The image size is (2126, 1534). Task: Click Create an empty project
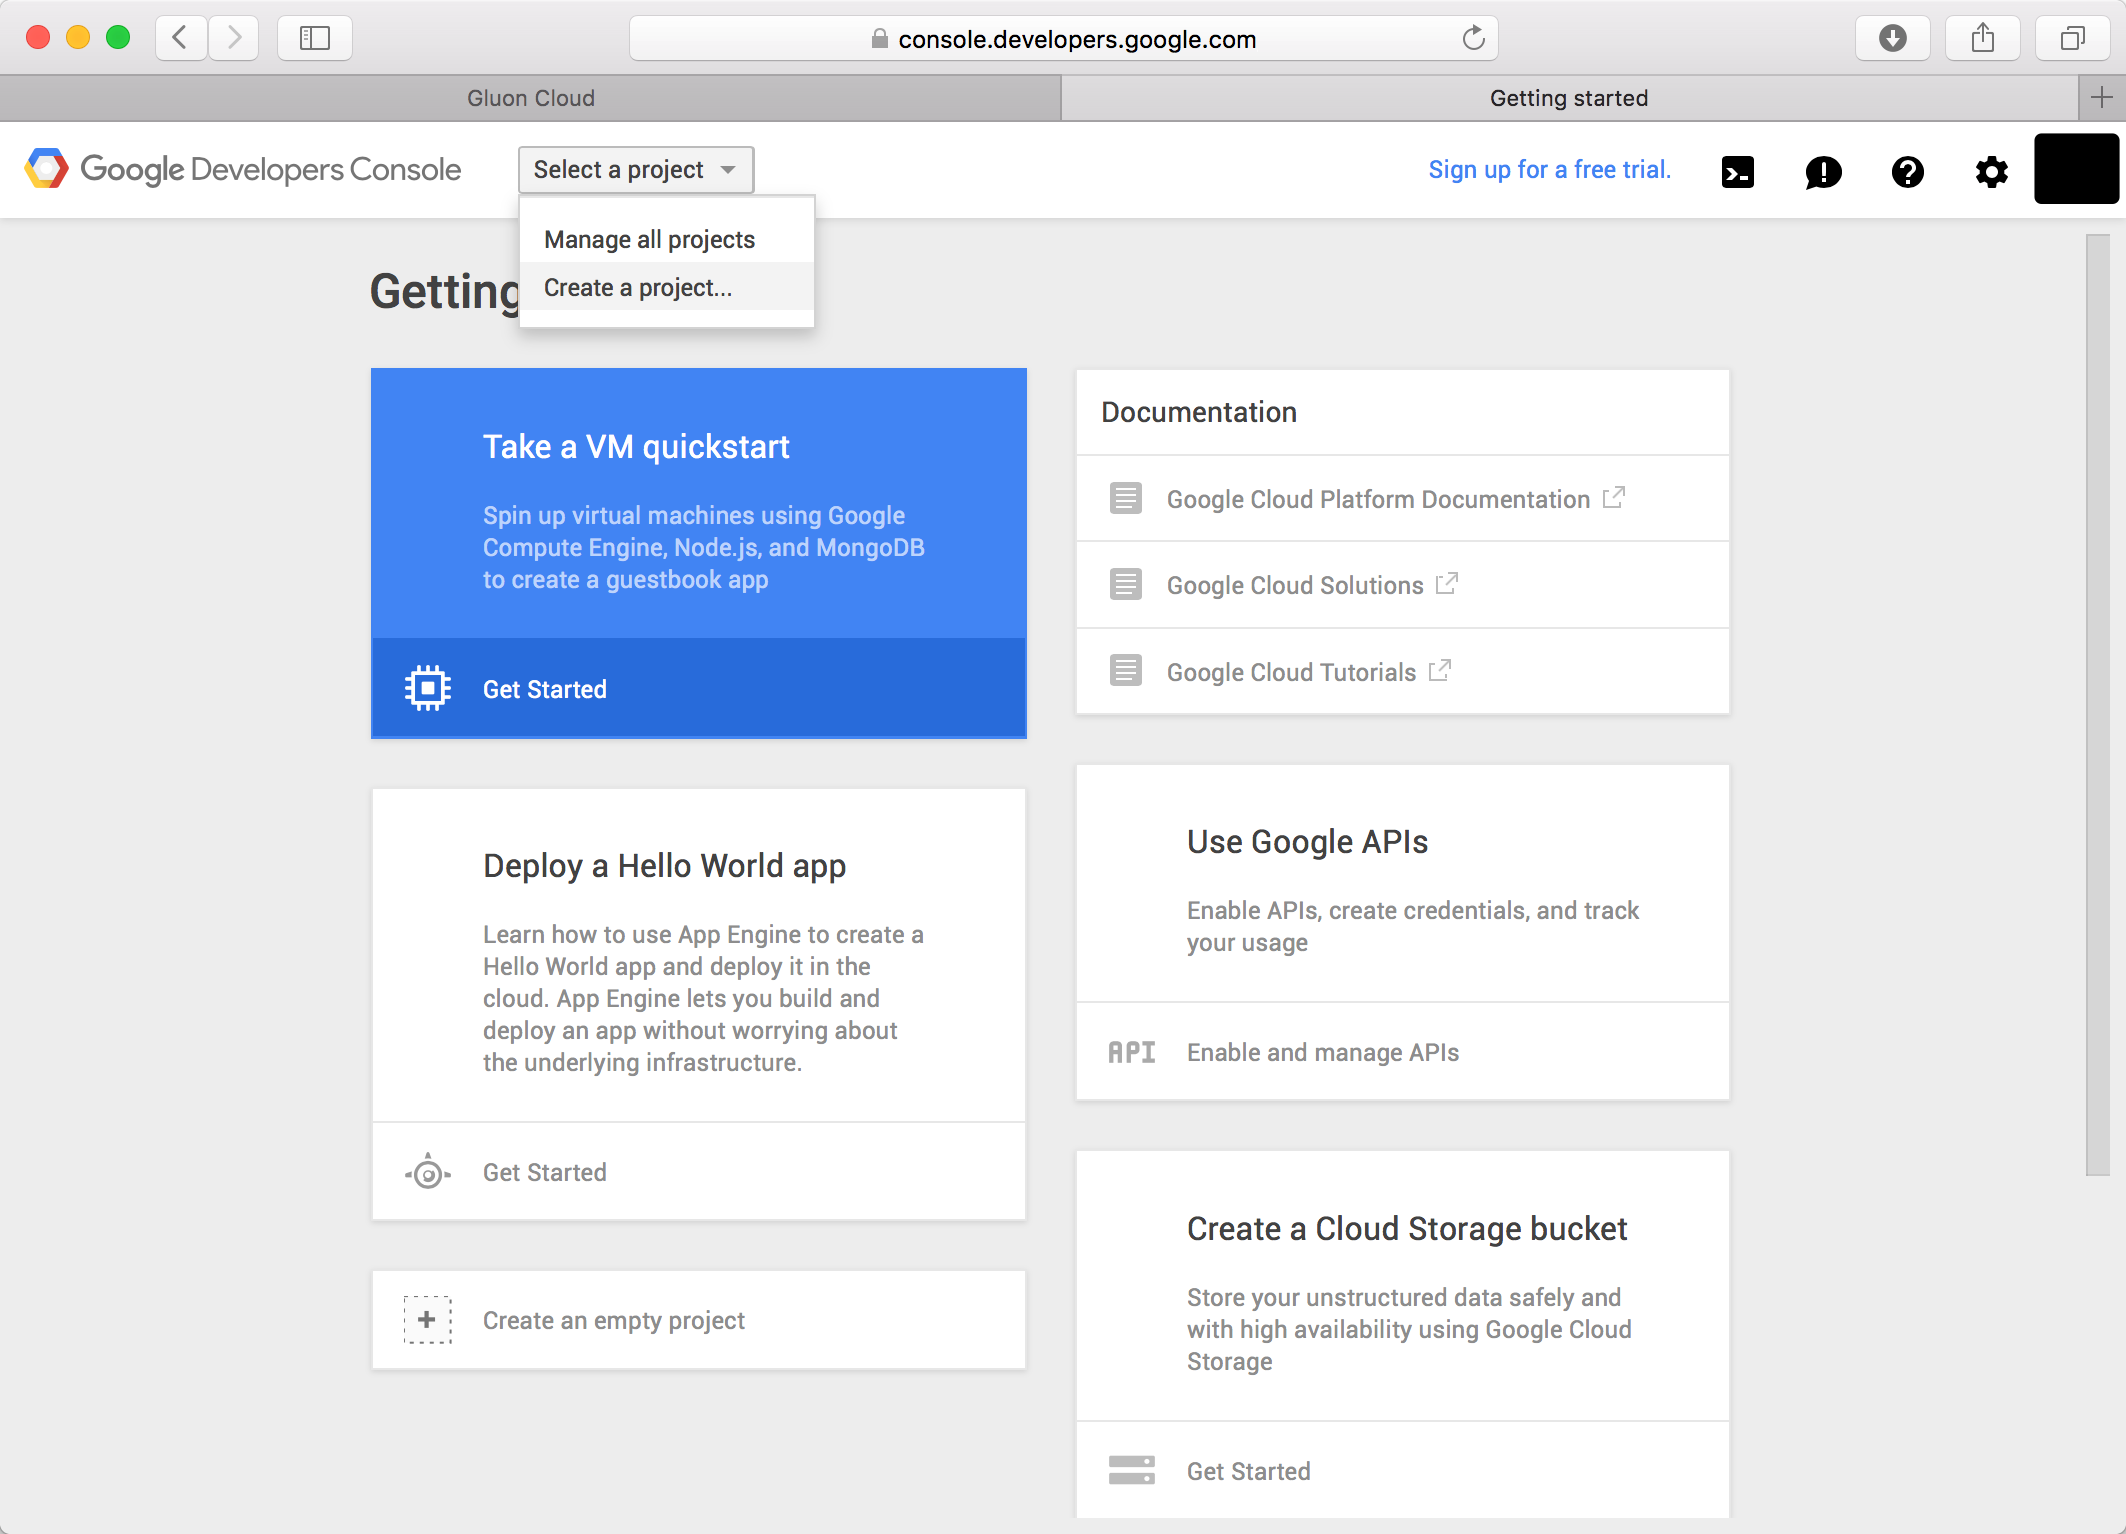coord(699,1320)
